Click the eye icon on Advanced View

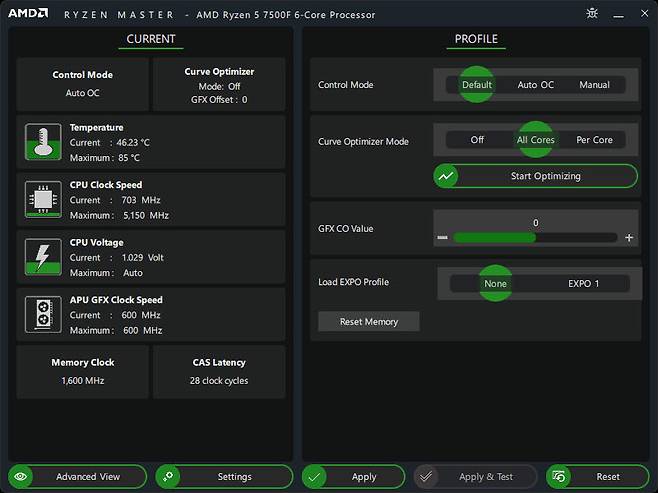click(x=21, y=477)
